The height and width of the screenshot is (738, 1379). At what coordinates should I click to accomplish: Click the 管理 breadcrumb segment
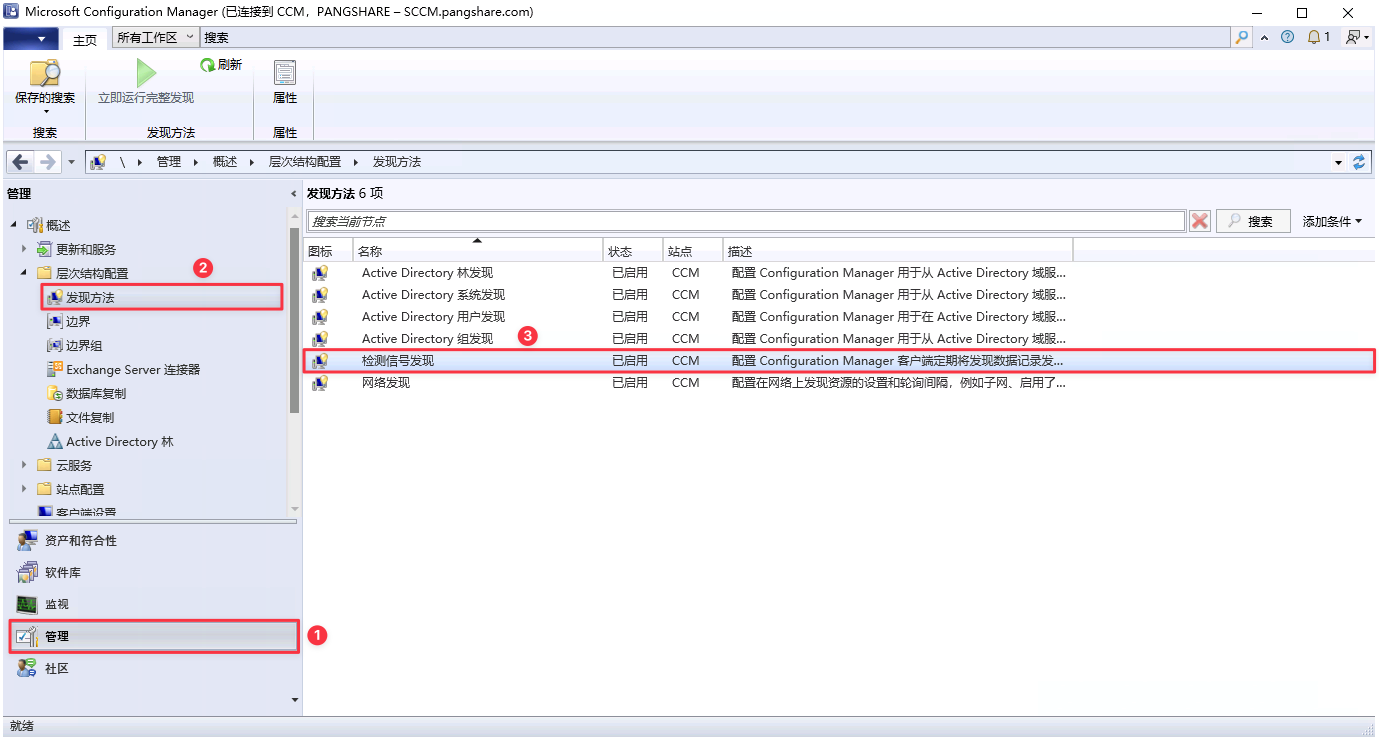coord(169,162)
